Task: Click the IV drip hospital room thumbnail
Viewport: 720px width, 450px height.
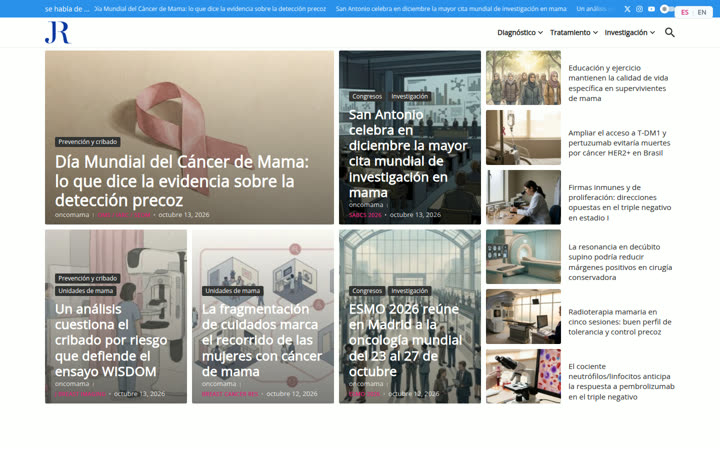Action: (523, 137)
